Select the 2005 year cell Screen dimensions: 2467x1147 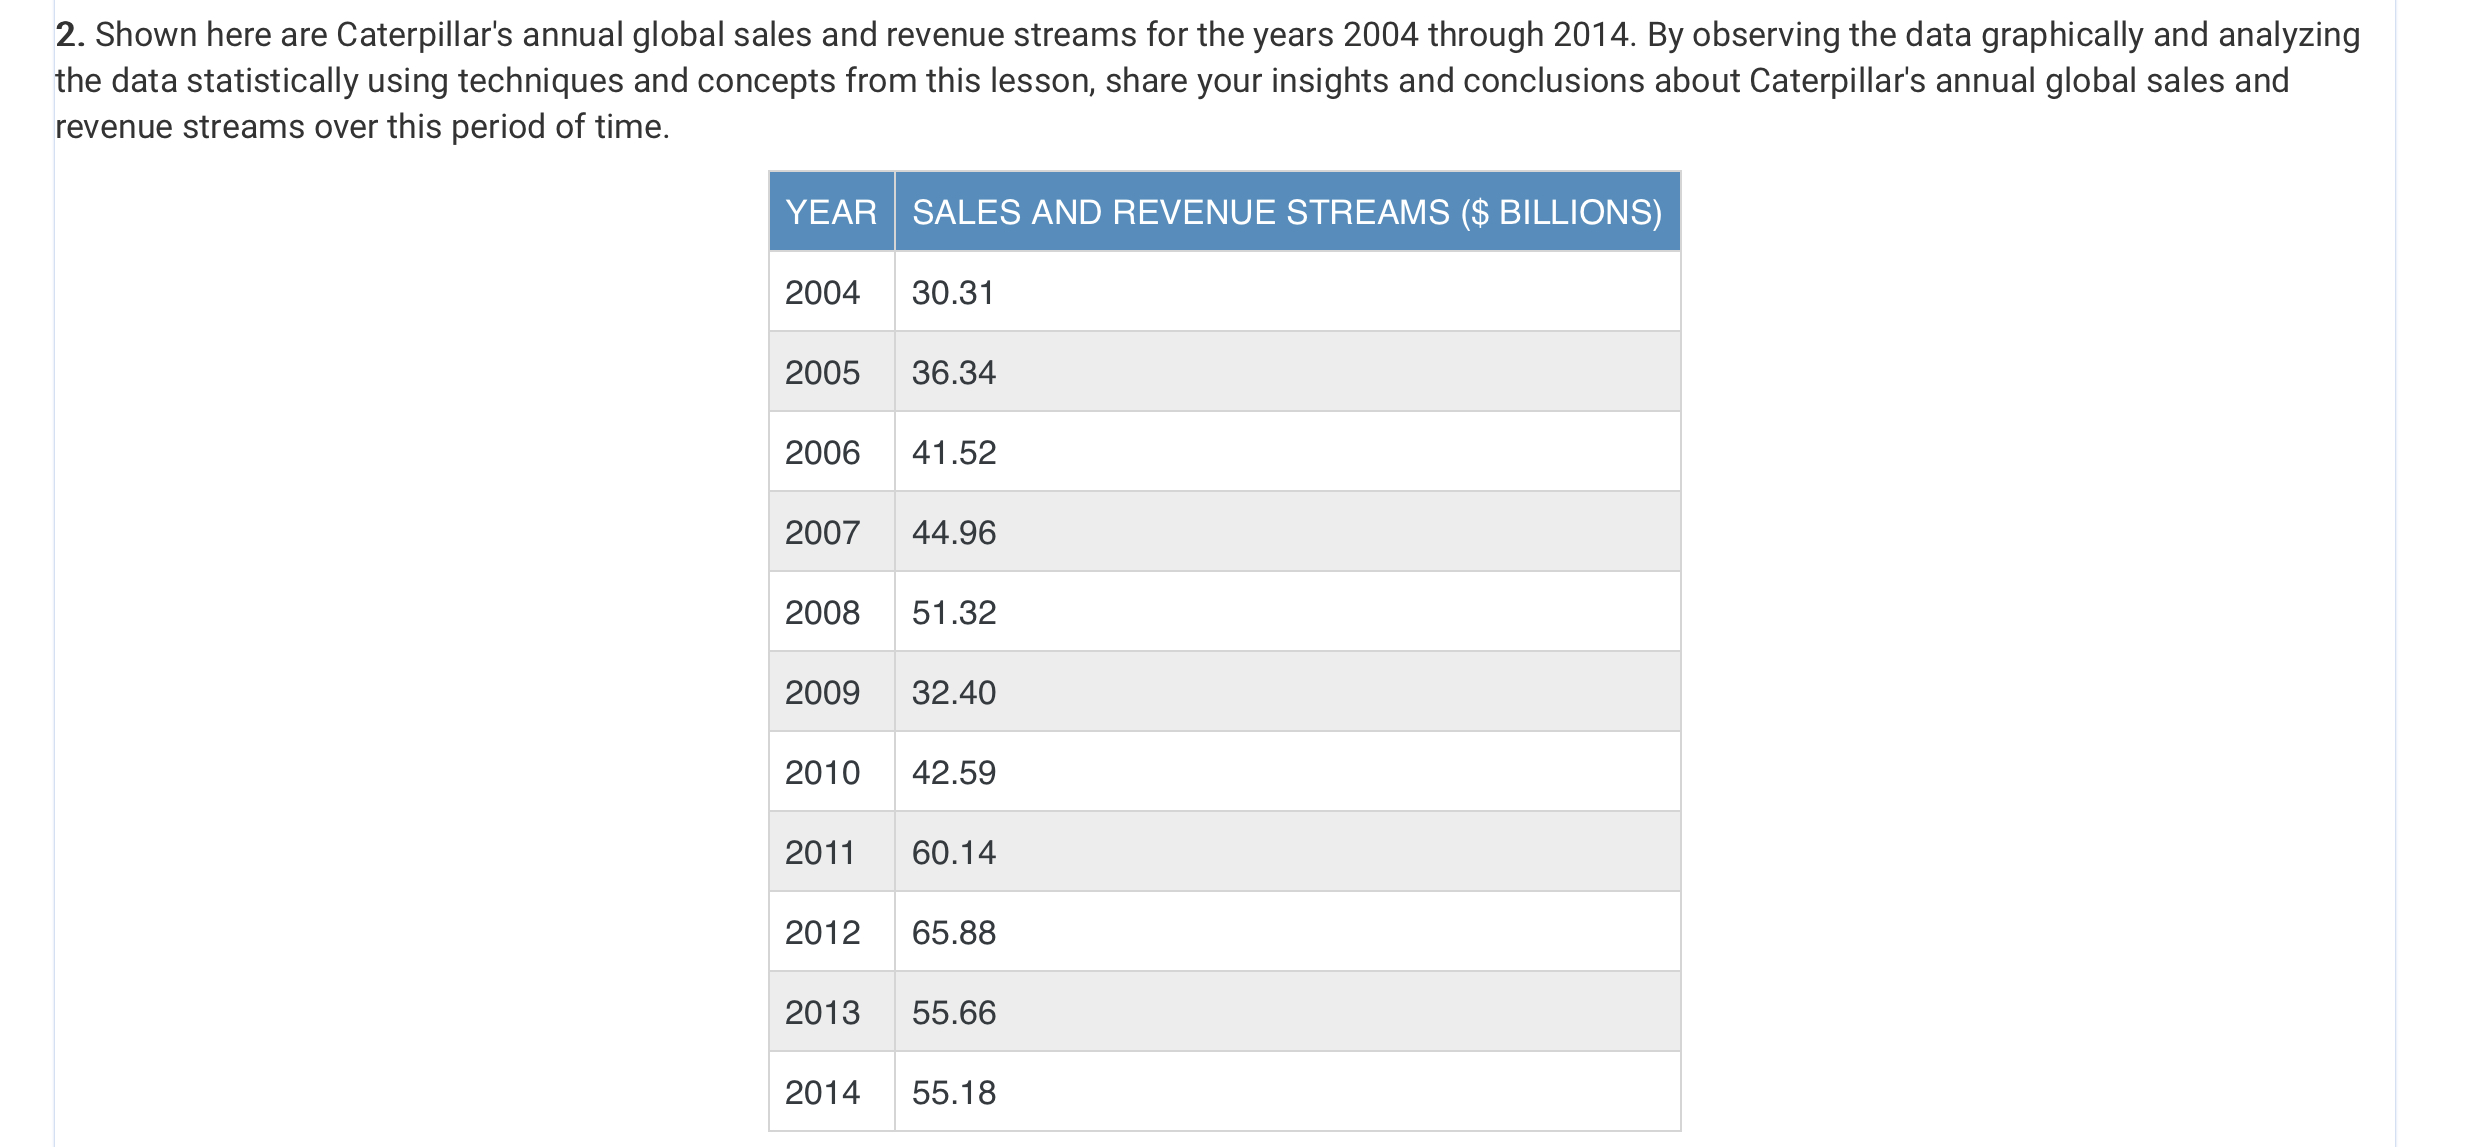pos(831,371)
